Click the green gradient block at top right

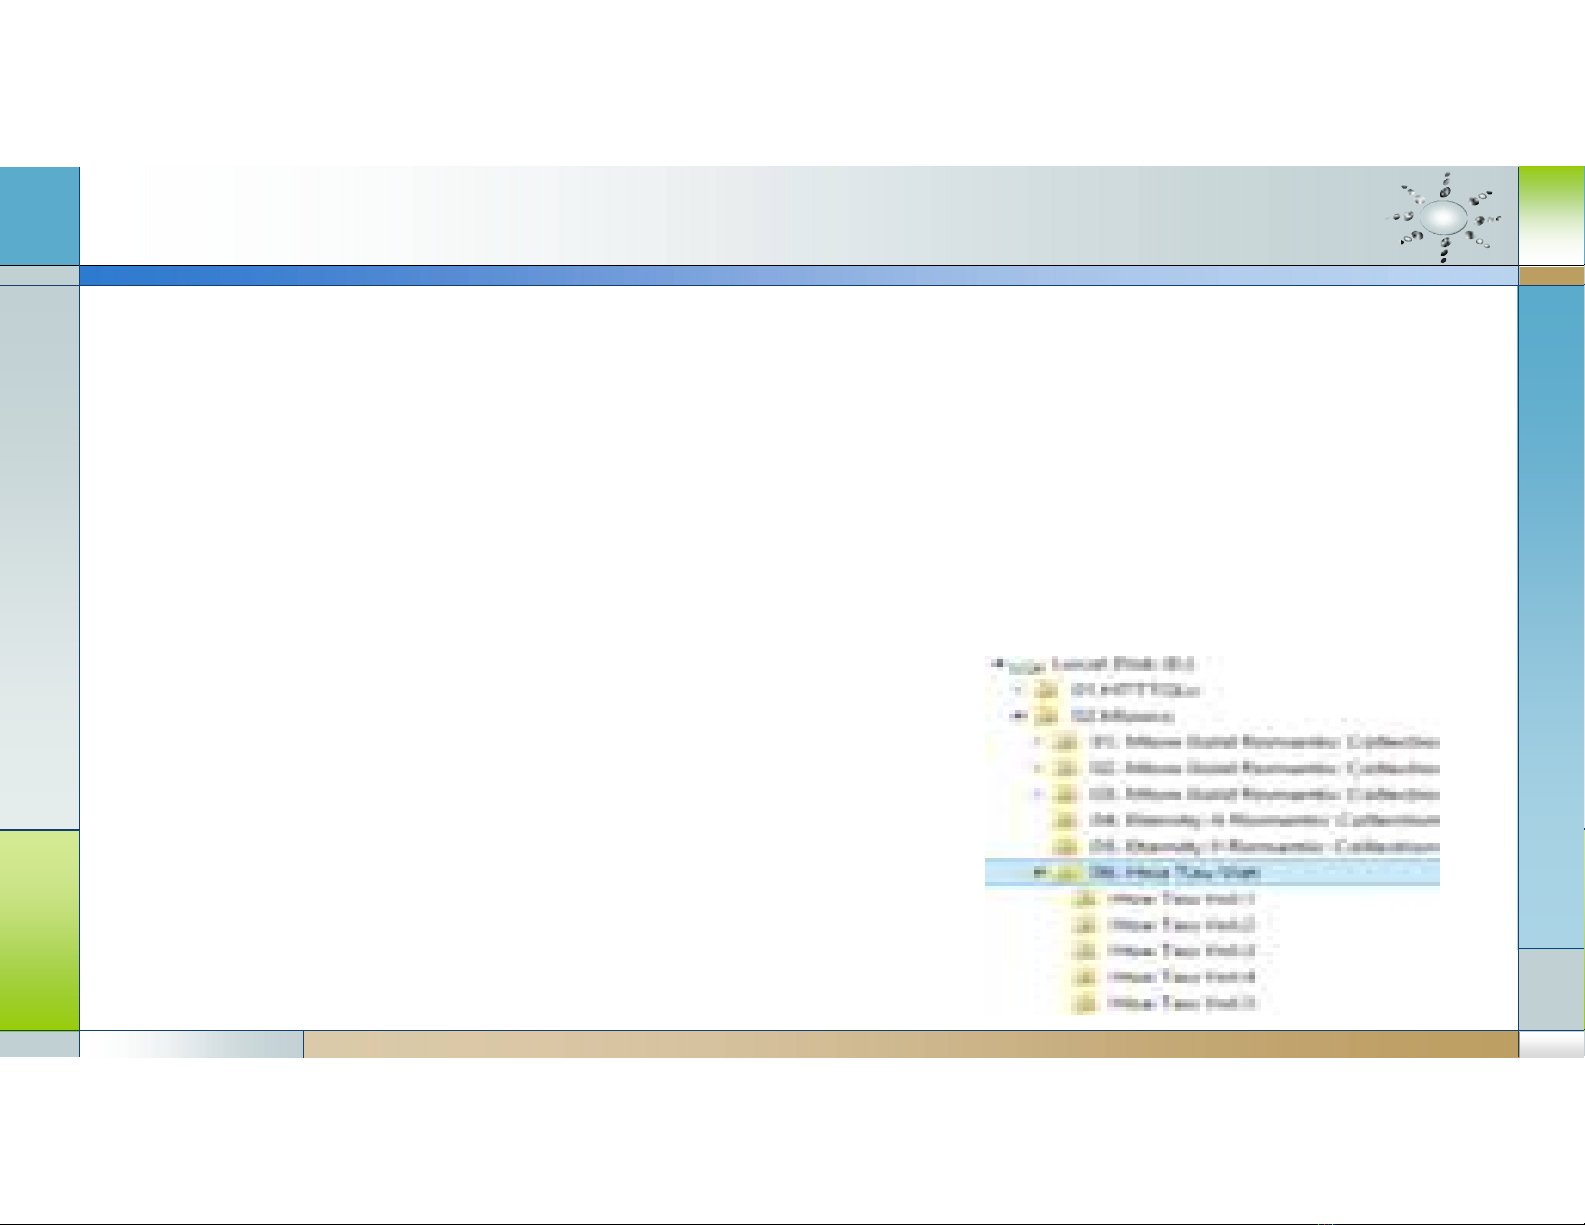point(1551,215)
